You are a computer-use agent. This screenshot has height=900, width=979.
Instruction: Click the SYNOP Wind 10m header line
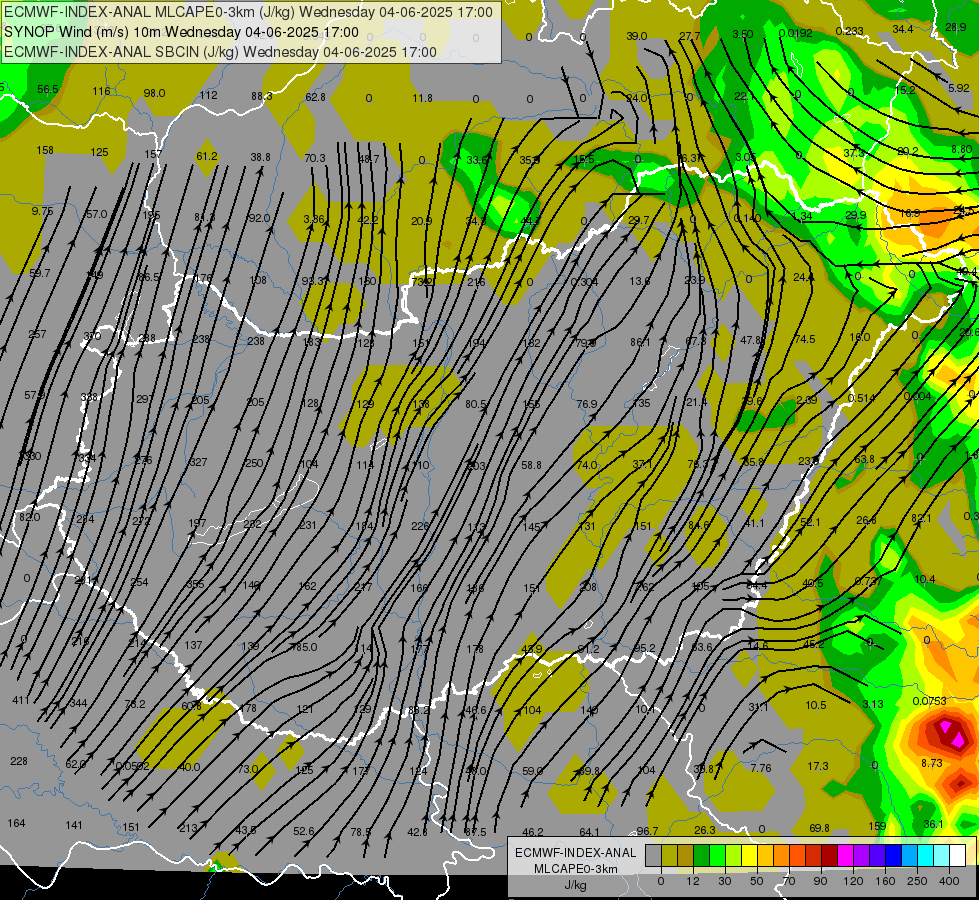coord(181,32)
